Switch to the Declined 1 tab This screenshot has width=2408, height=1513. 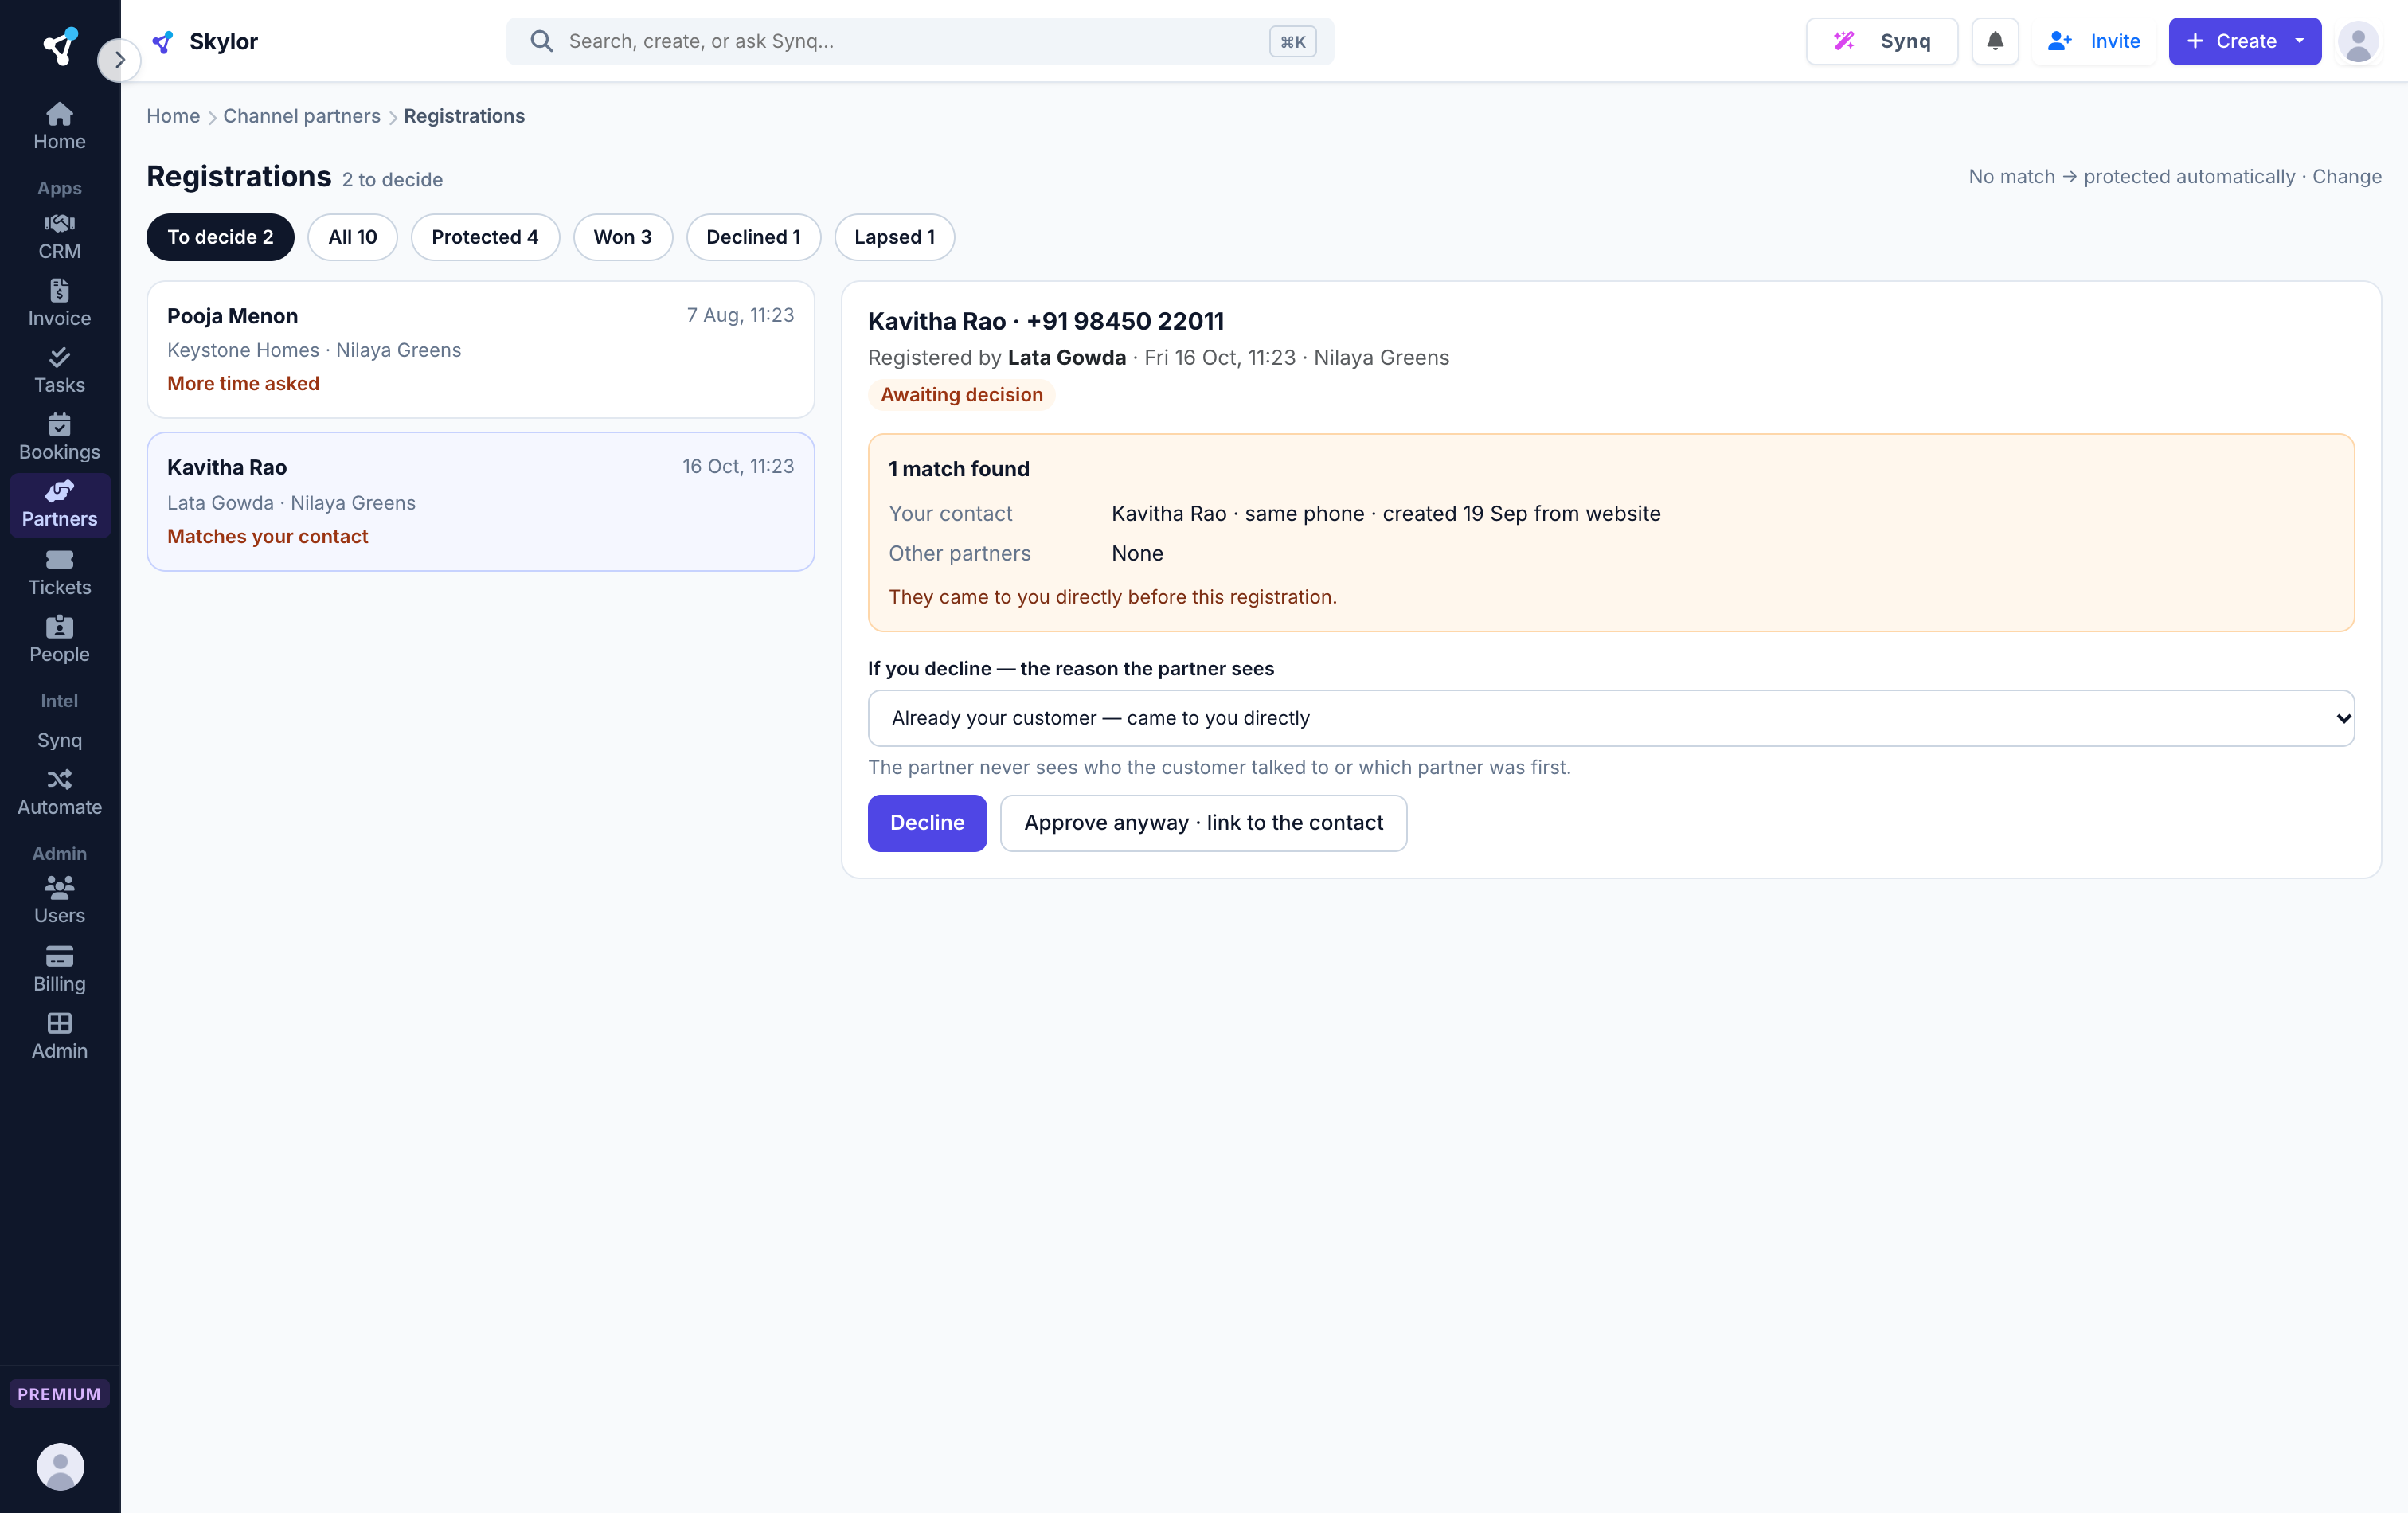coord(753,237)
